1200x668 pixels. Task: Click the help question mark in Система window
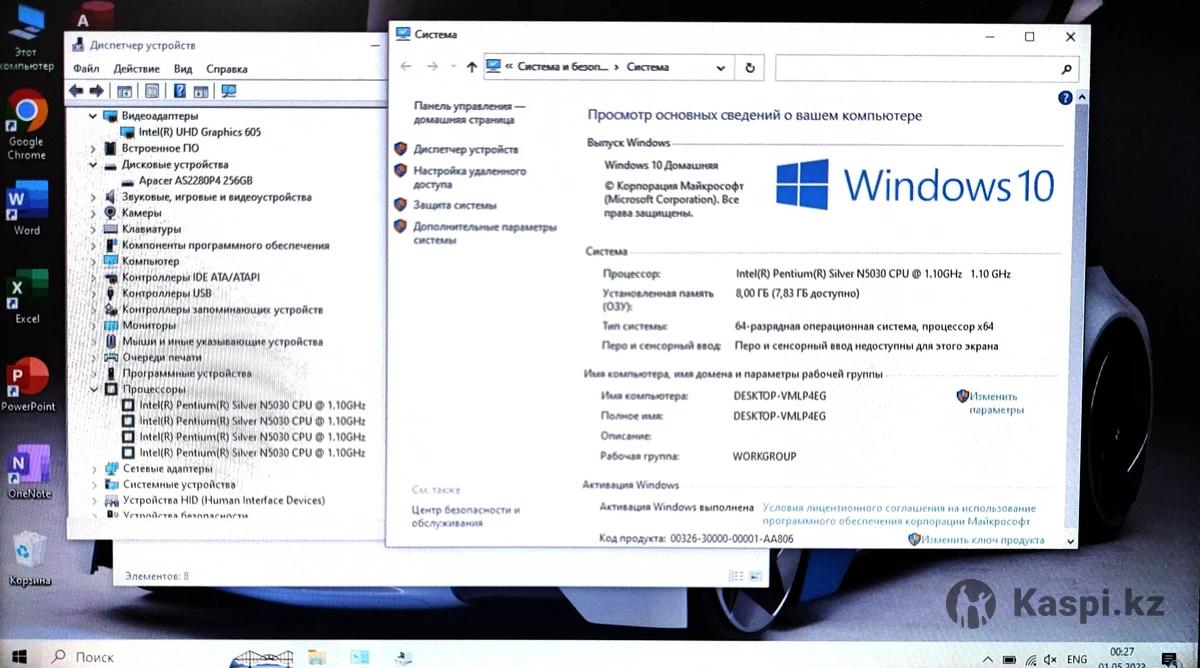point(1065,97)
